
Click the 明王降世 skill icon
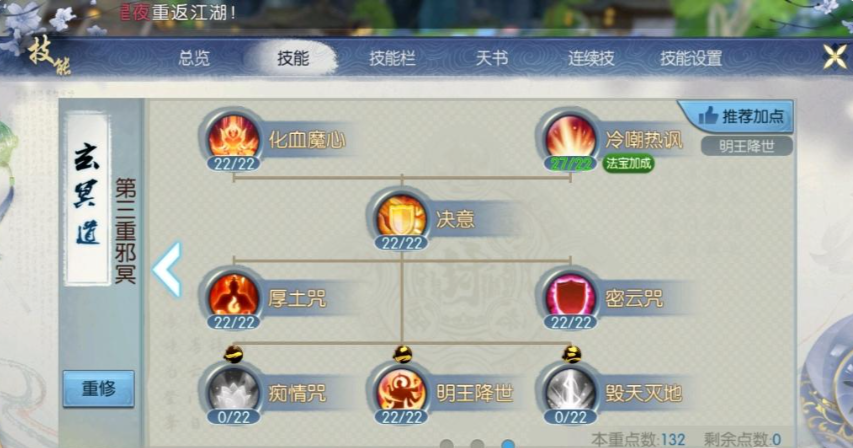click(401, 390)
